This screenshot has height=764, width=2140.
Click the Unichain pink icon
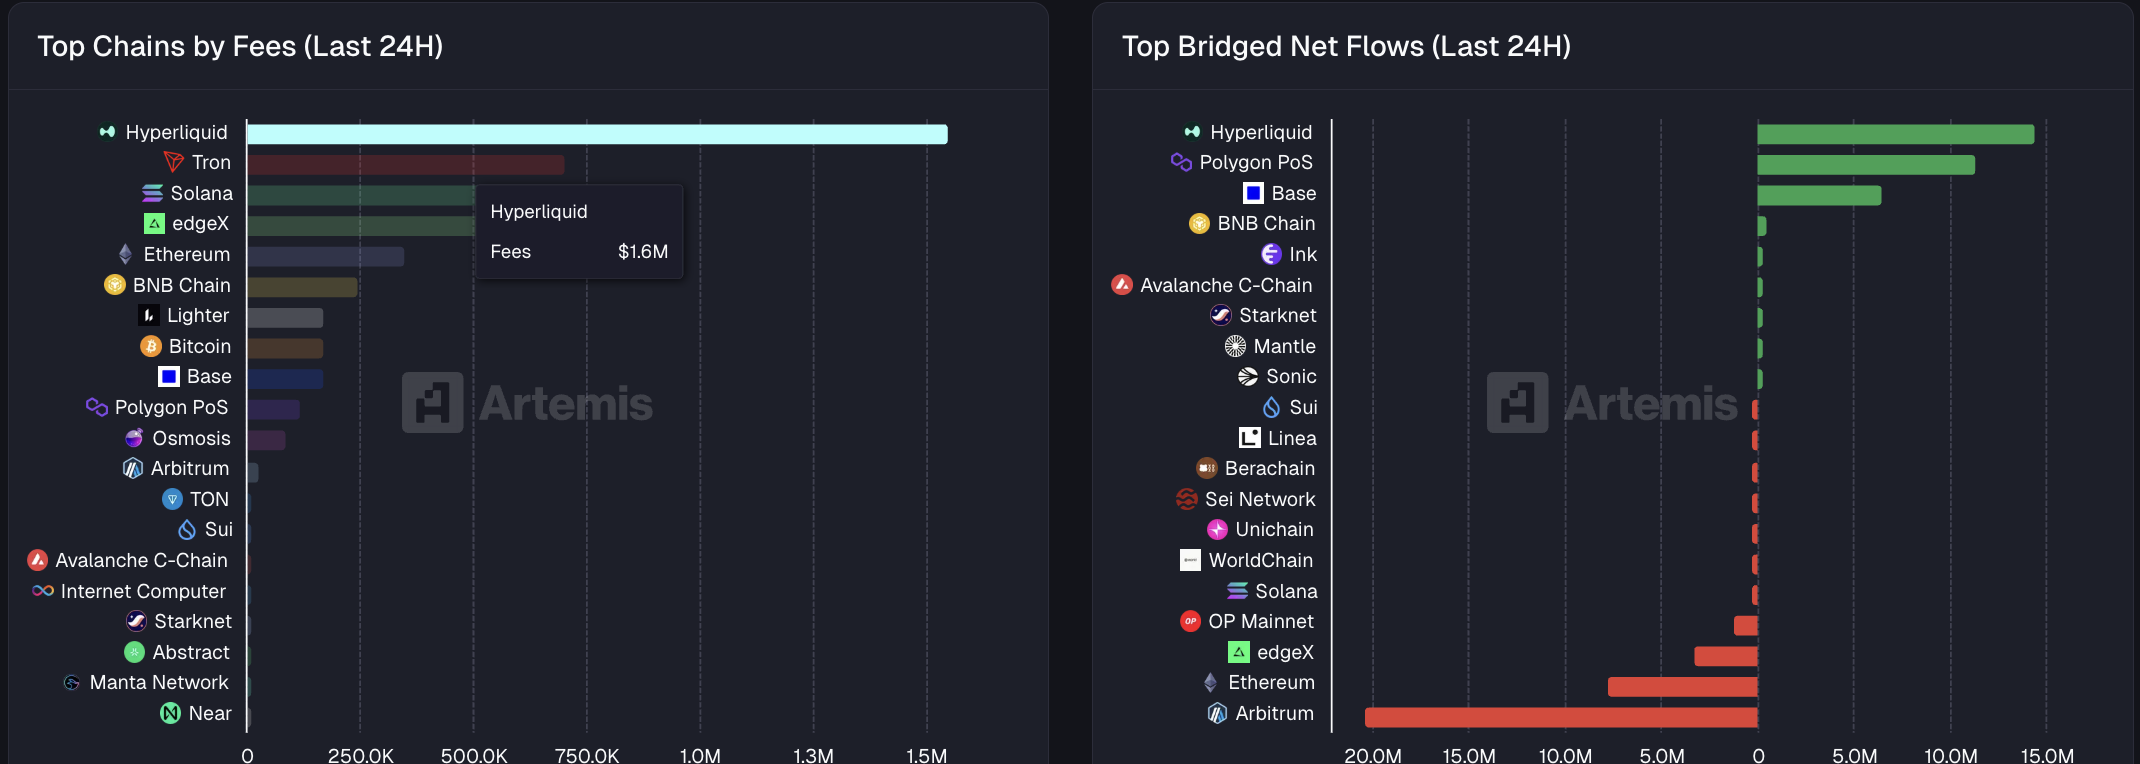1217,529
